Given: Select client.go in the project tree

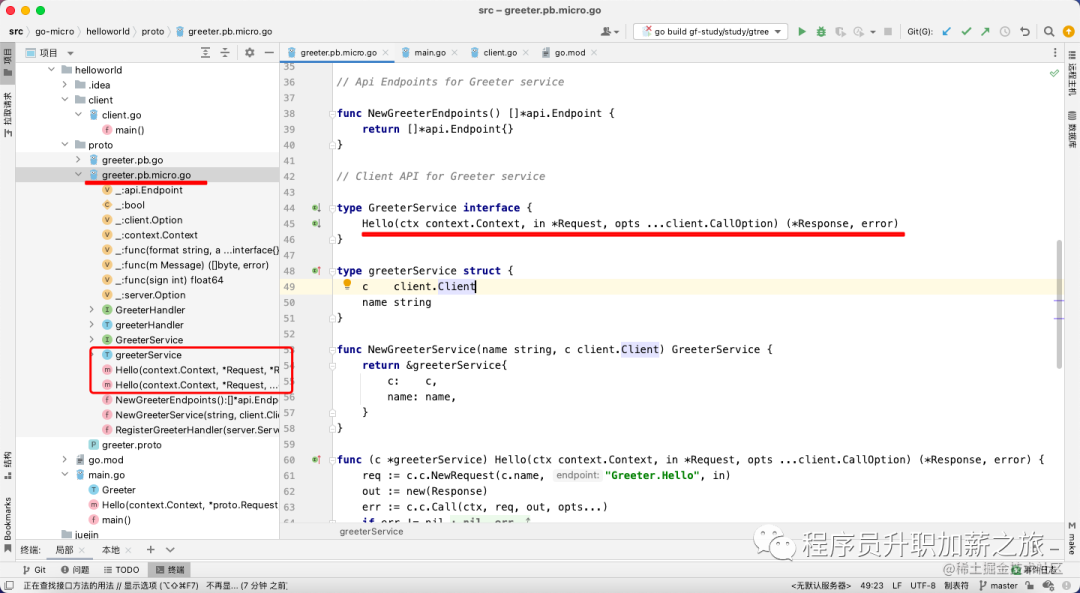Looking at the screenshot, I should click(121, 115).
